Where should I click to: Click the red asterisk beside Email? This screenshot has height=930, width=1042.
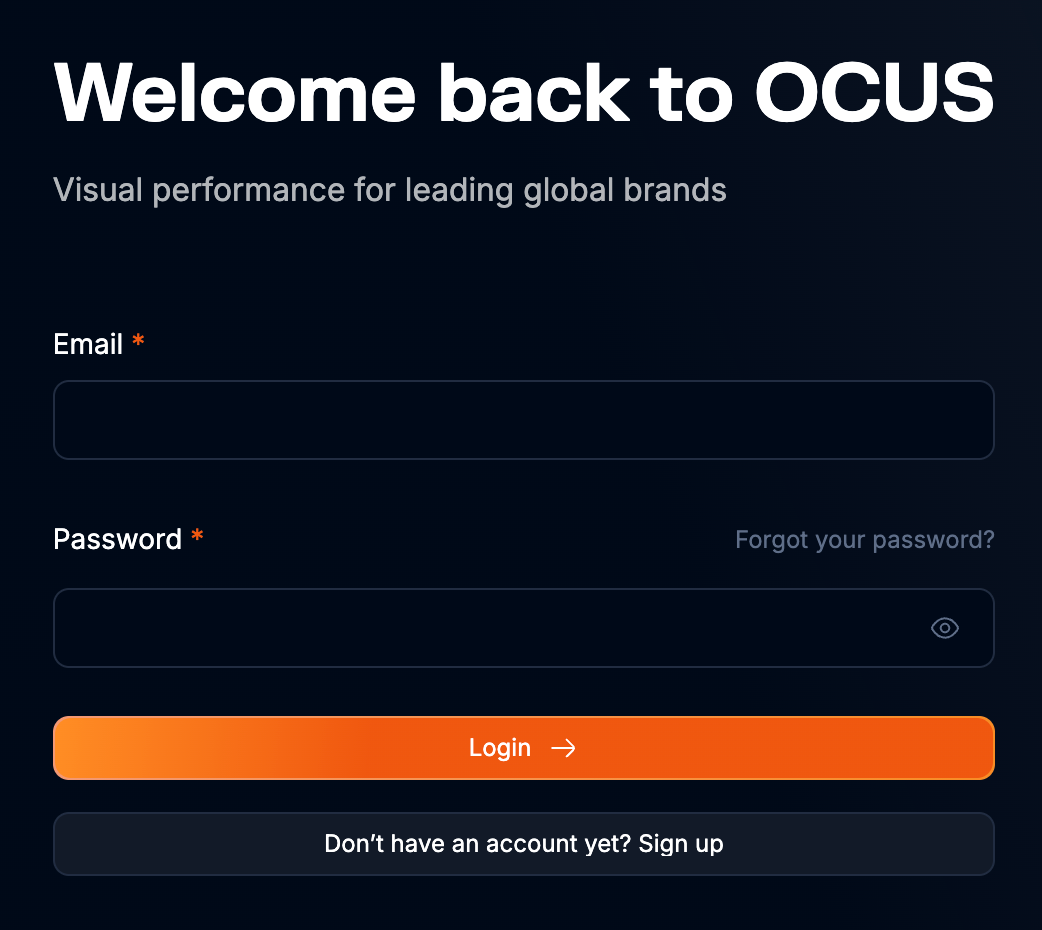[138, 343]
